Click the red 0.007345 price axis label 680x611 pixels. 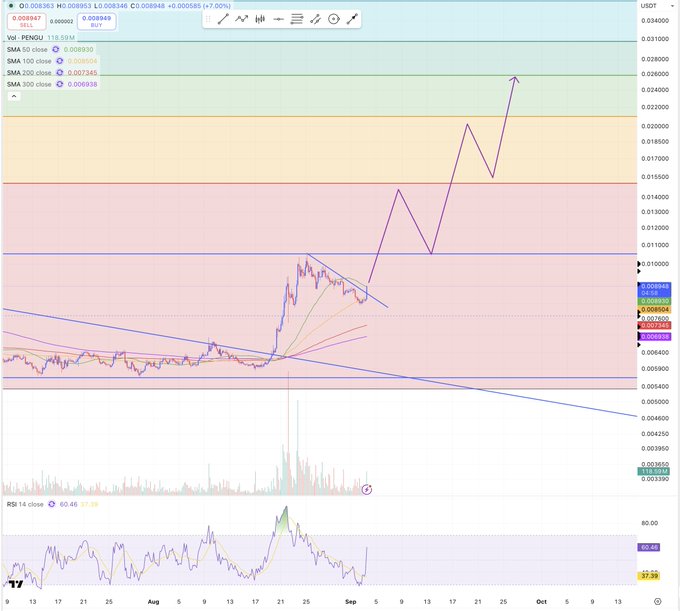(x=655, y=325)
